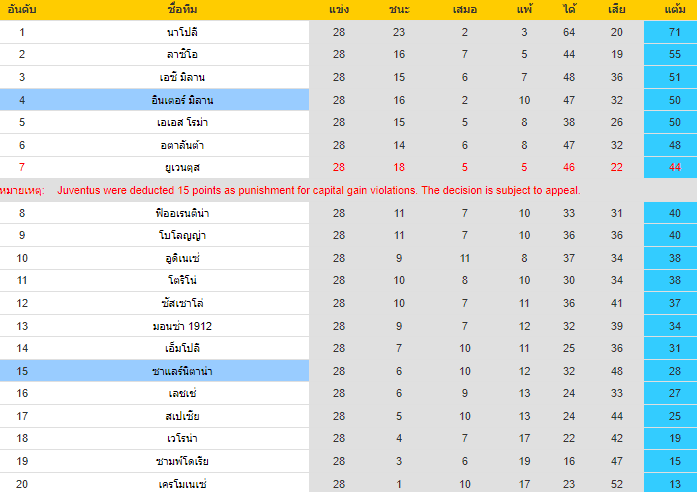This screenshot has height=492, width=697.
Task: Select the แพ้ losses column header
Action: [524, 10]
